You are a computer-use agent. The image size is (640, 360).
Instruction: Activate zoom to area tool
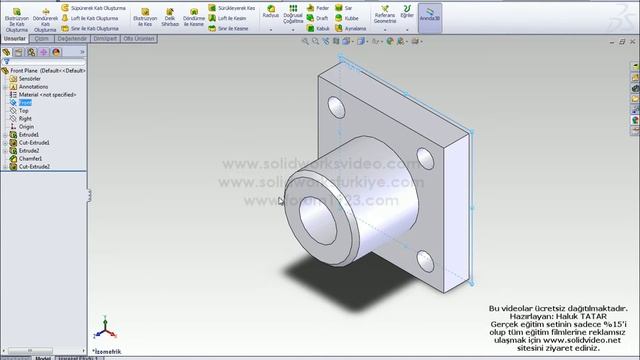click(315, 41)
